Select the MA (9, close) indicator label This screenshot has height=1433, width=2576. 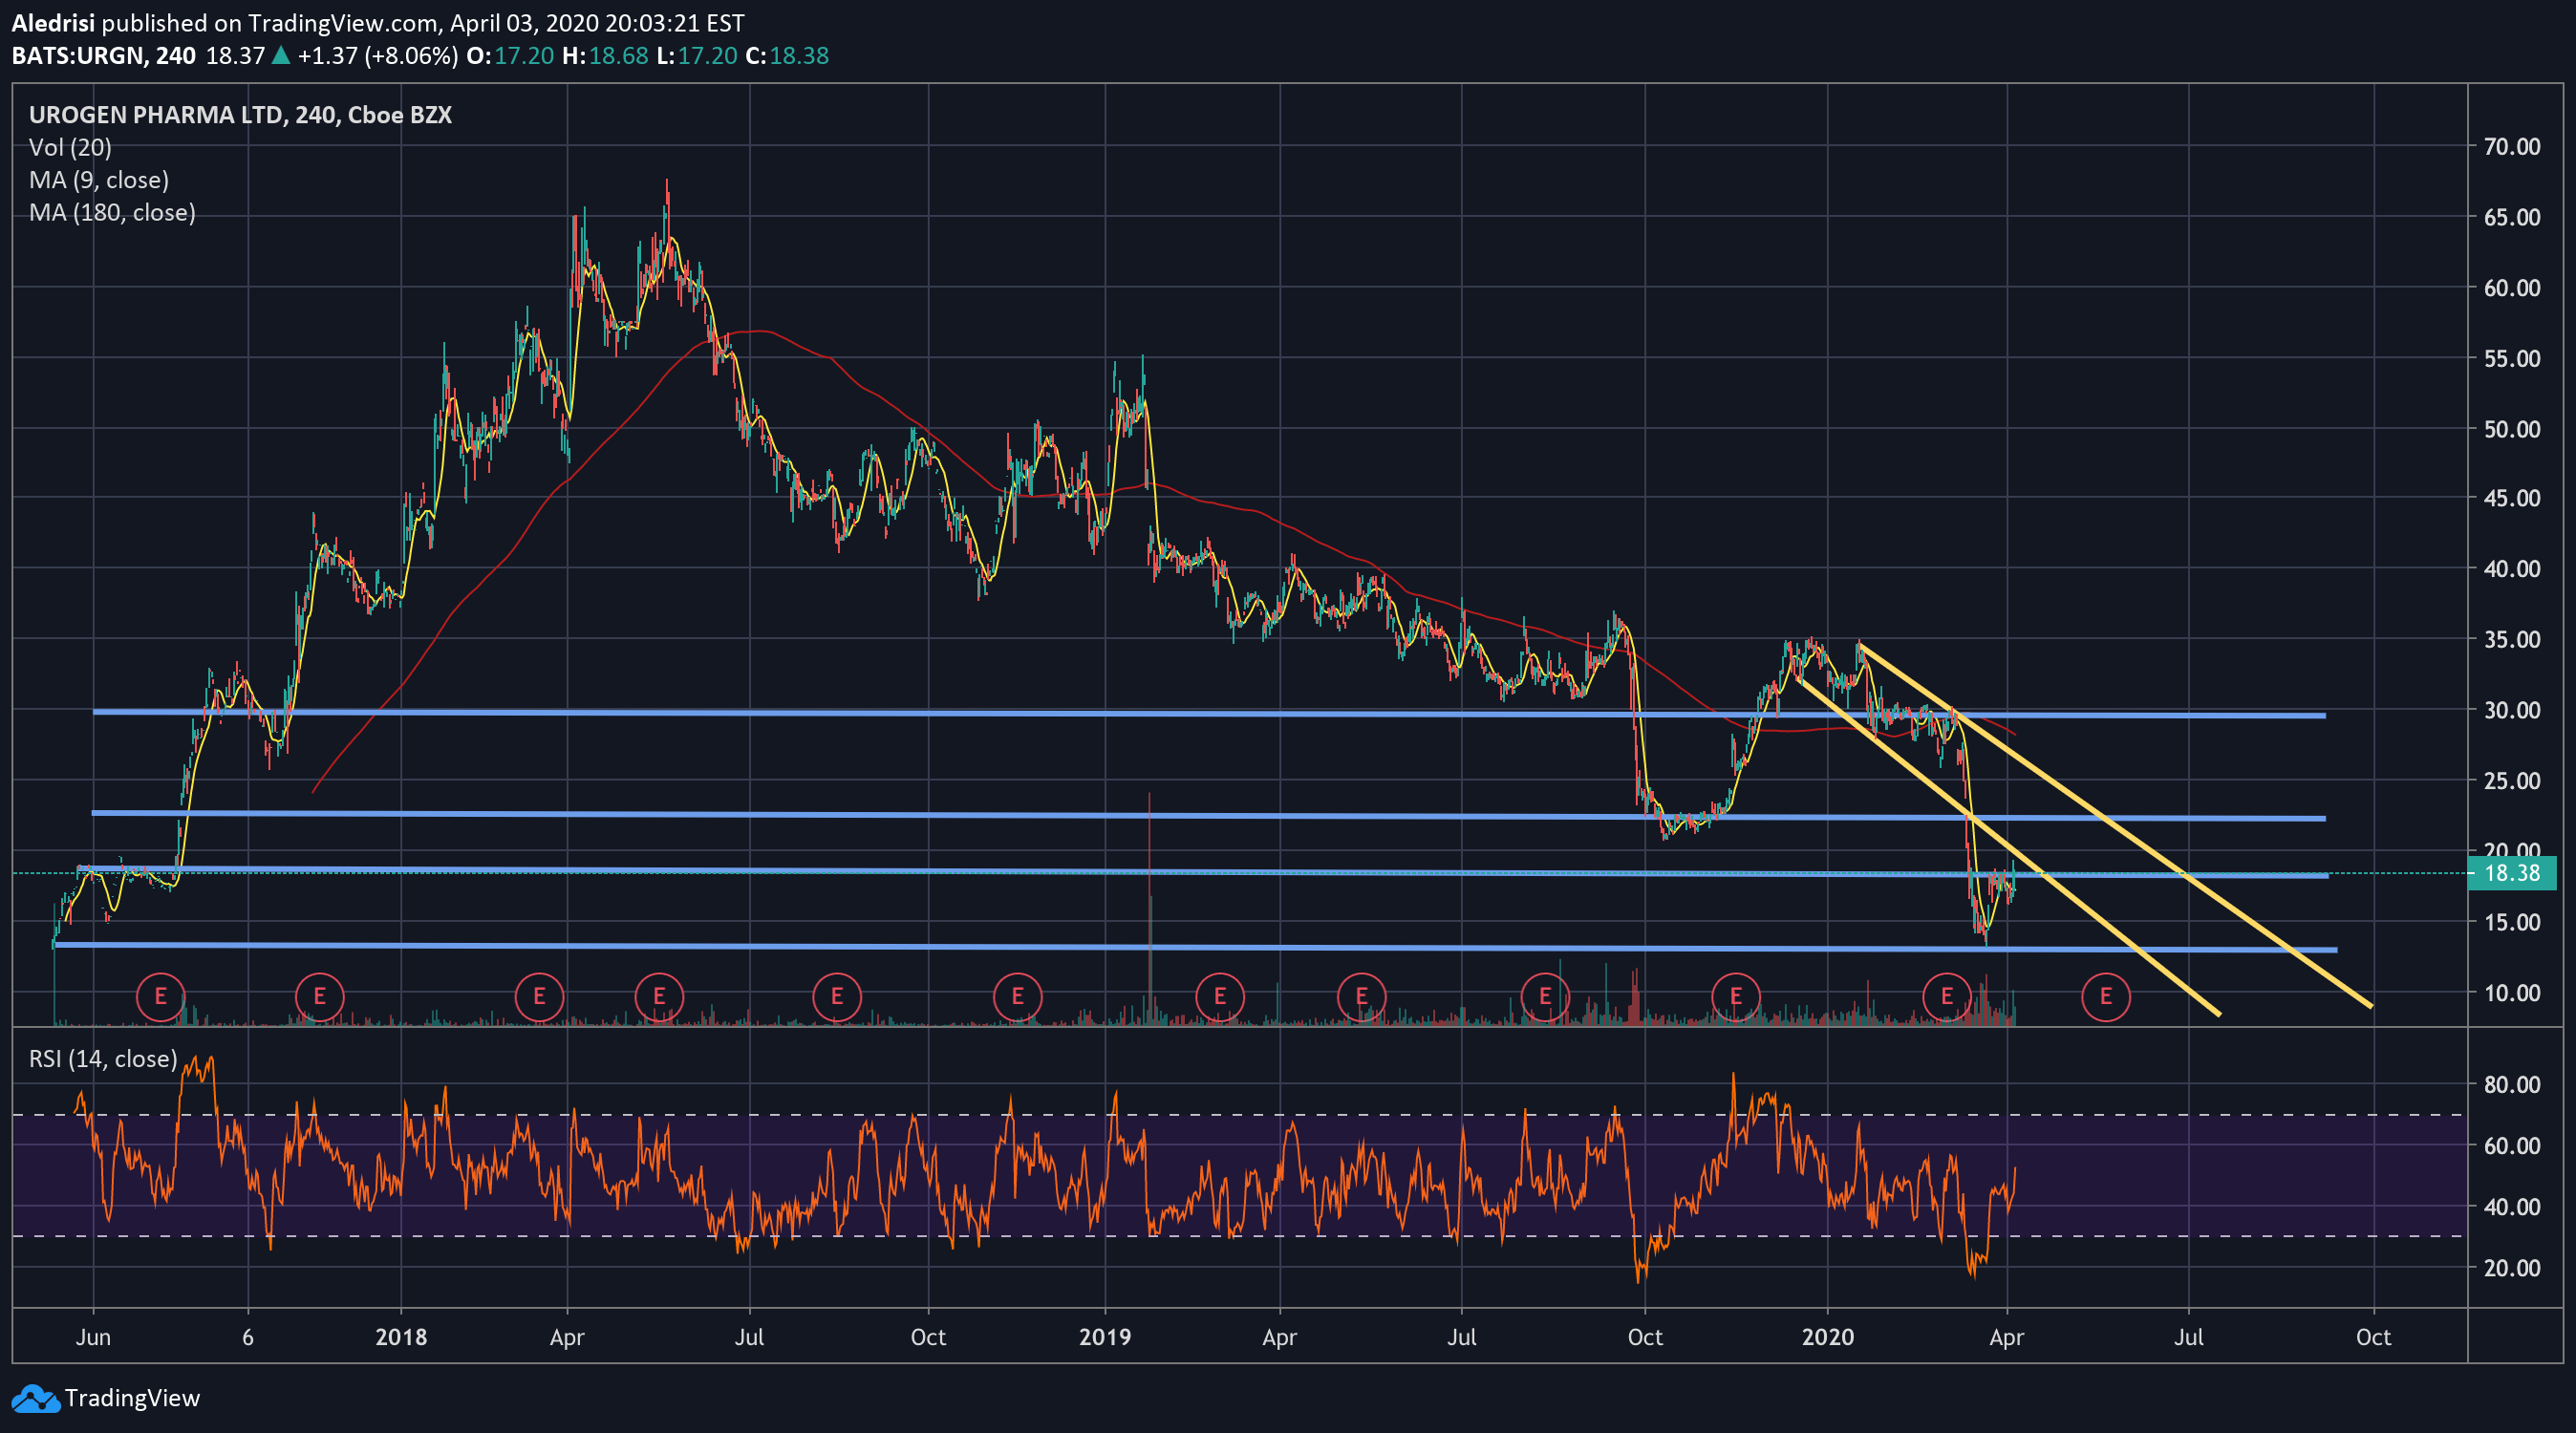point(98,180)
